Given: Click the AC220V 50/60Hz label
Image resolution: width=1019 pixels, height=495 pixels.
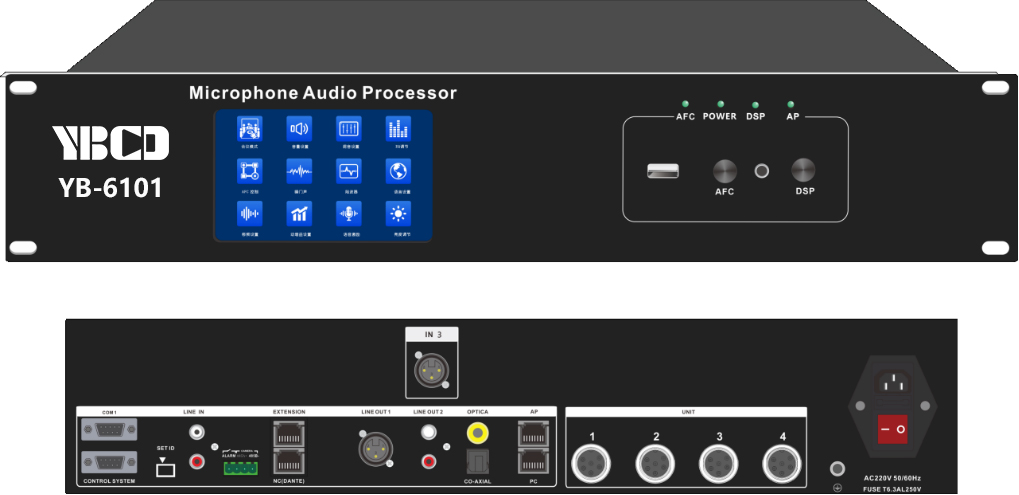Looking at the screenshot, I should (892, 477).
